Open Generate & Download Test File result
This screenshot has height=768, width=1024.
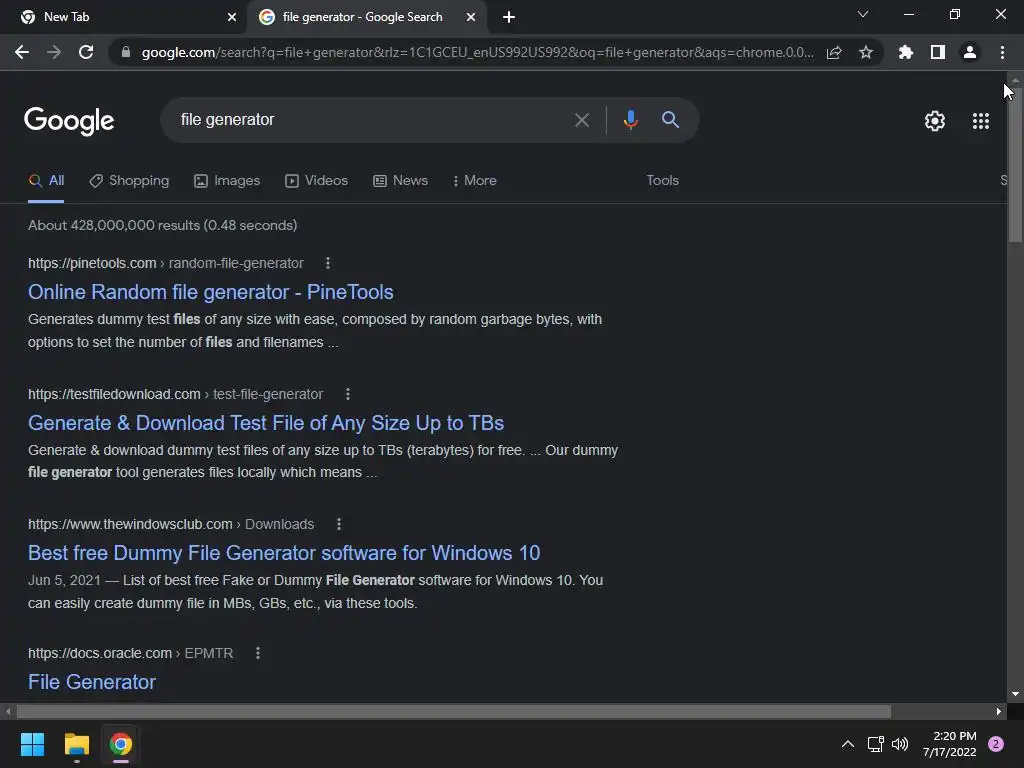266,423
